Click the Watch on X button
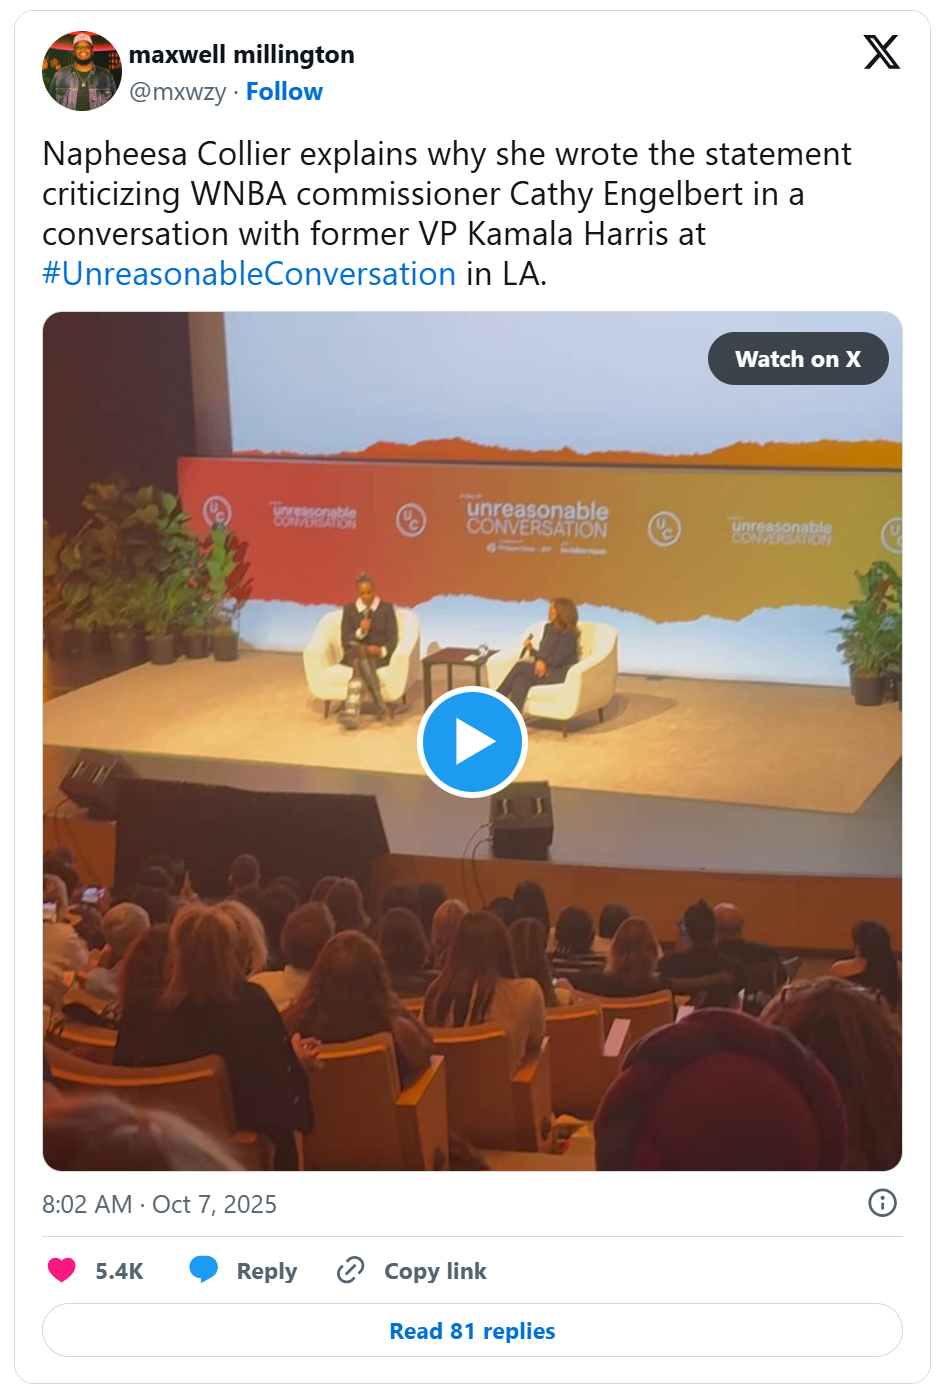The height and width of the screenshot is (1389, 946). click(798, 359)
